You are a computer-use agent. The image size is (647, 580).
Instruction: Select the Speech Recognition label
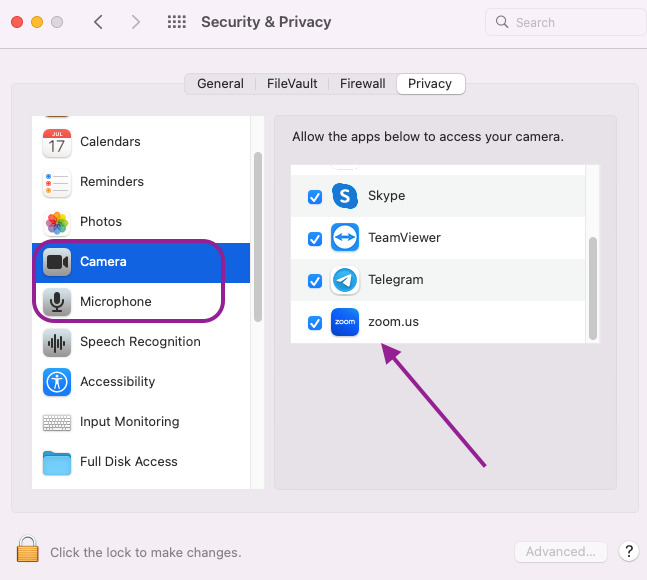click(140, 342)
